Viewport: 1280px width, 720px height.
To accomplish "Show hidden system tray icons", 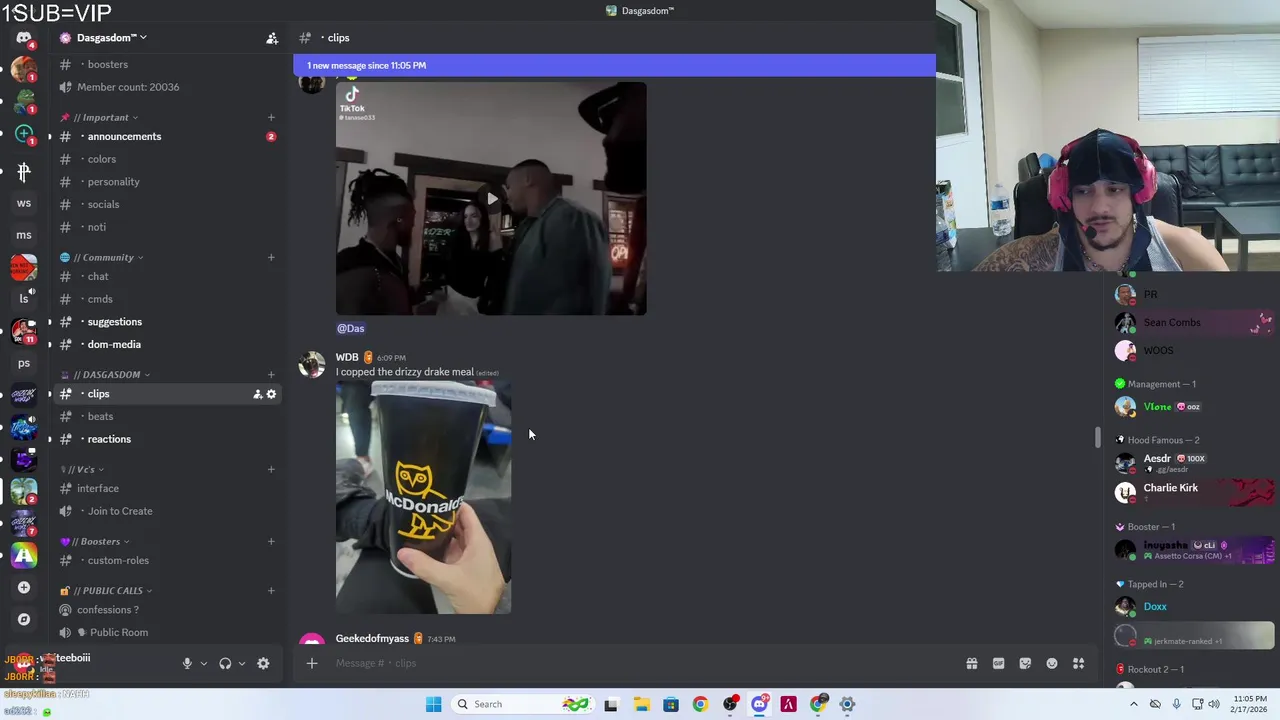I will click(x=1134, y=704).
